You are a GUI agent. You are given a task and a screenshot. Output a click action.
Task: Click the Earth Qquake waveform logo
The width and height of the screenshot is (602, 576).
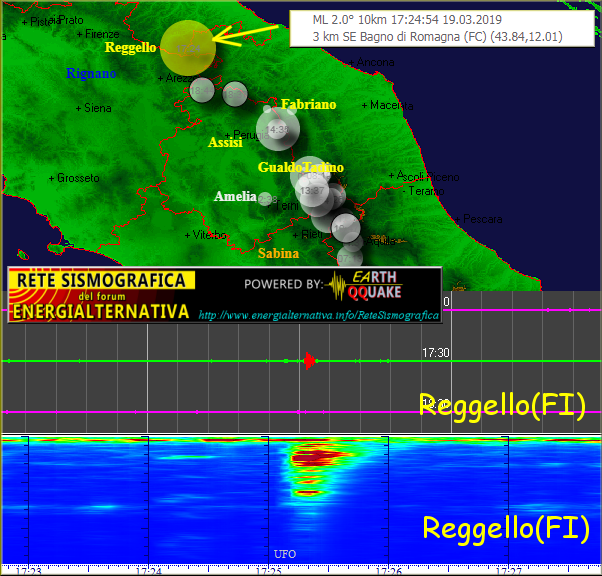click(364, 285)
